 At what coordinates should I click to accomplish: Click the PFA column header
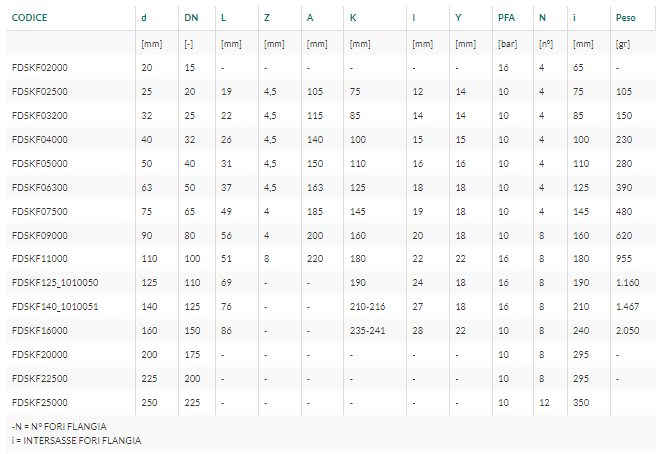tap(506, 18)
